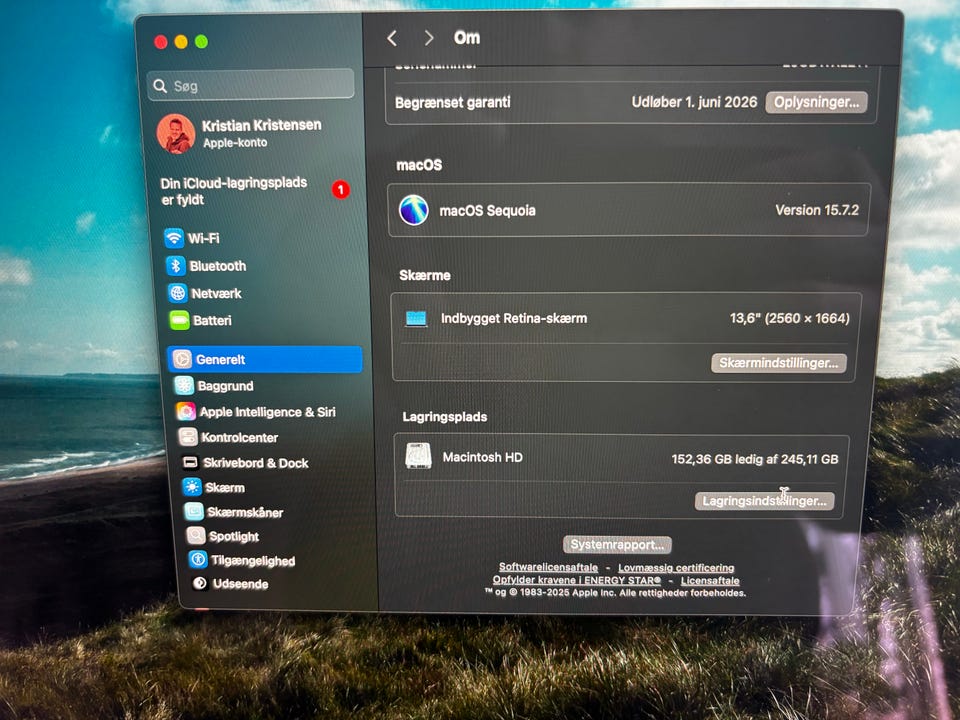This screenshot has width=960, height=720.
Task: Click the search magnifier icon
Action: click(x=160, y=86)
